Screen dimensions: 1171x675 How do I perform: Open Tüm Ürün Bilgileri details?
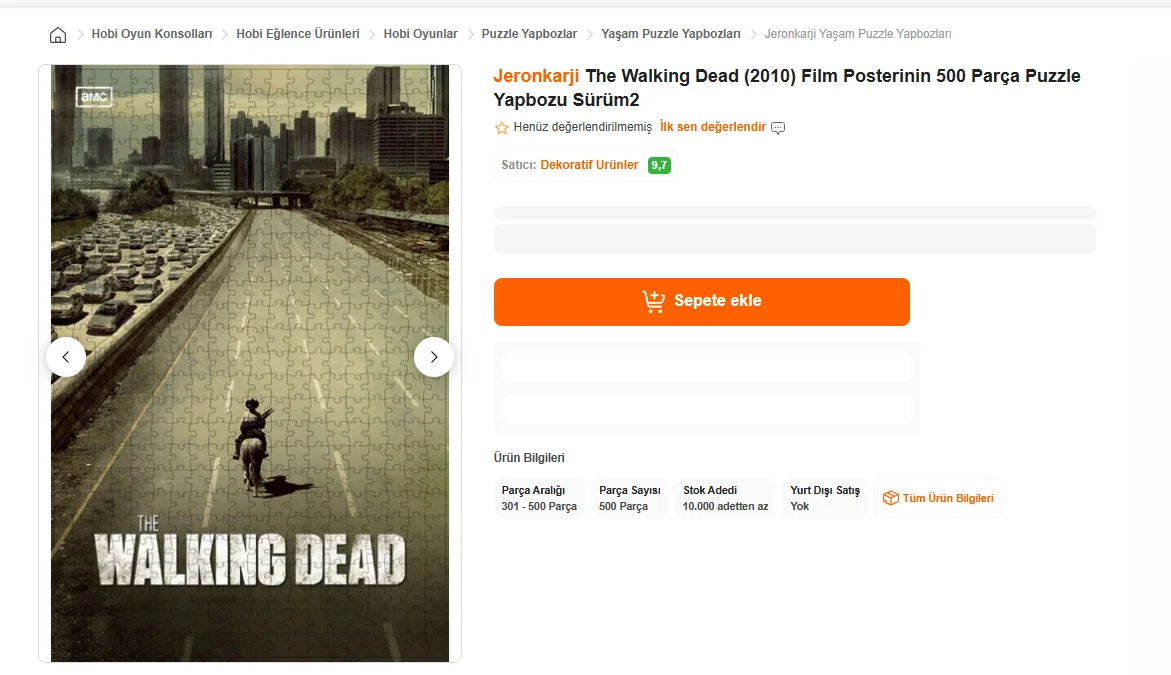[948, 498]
